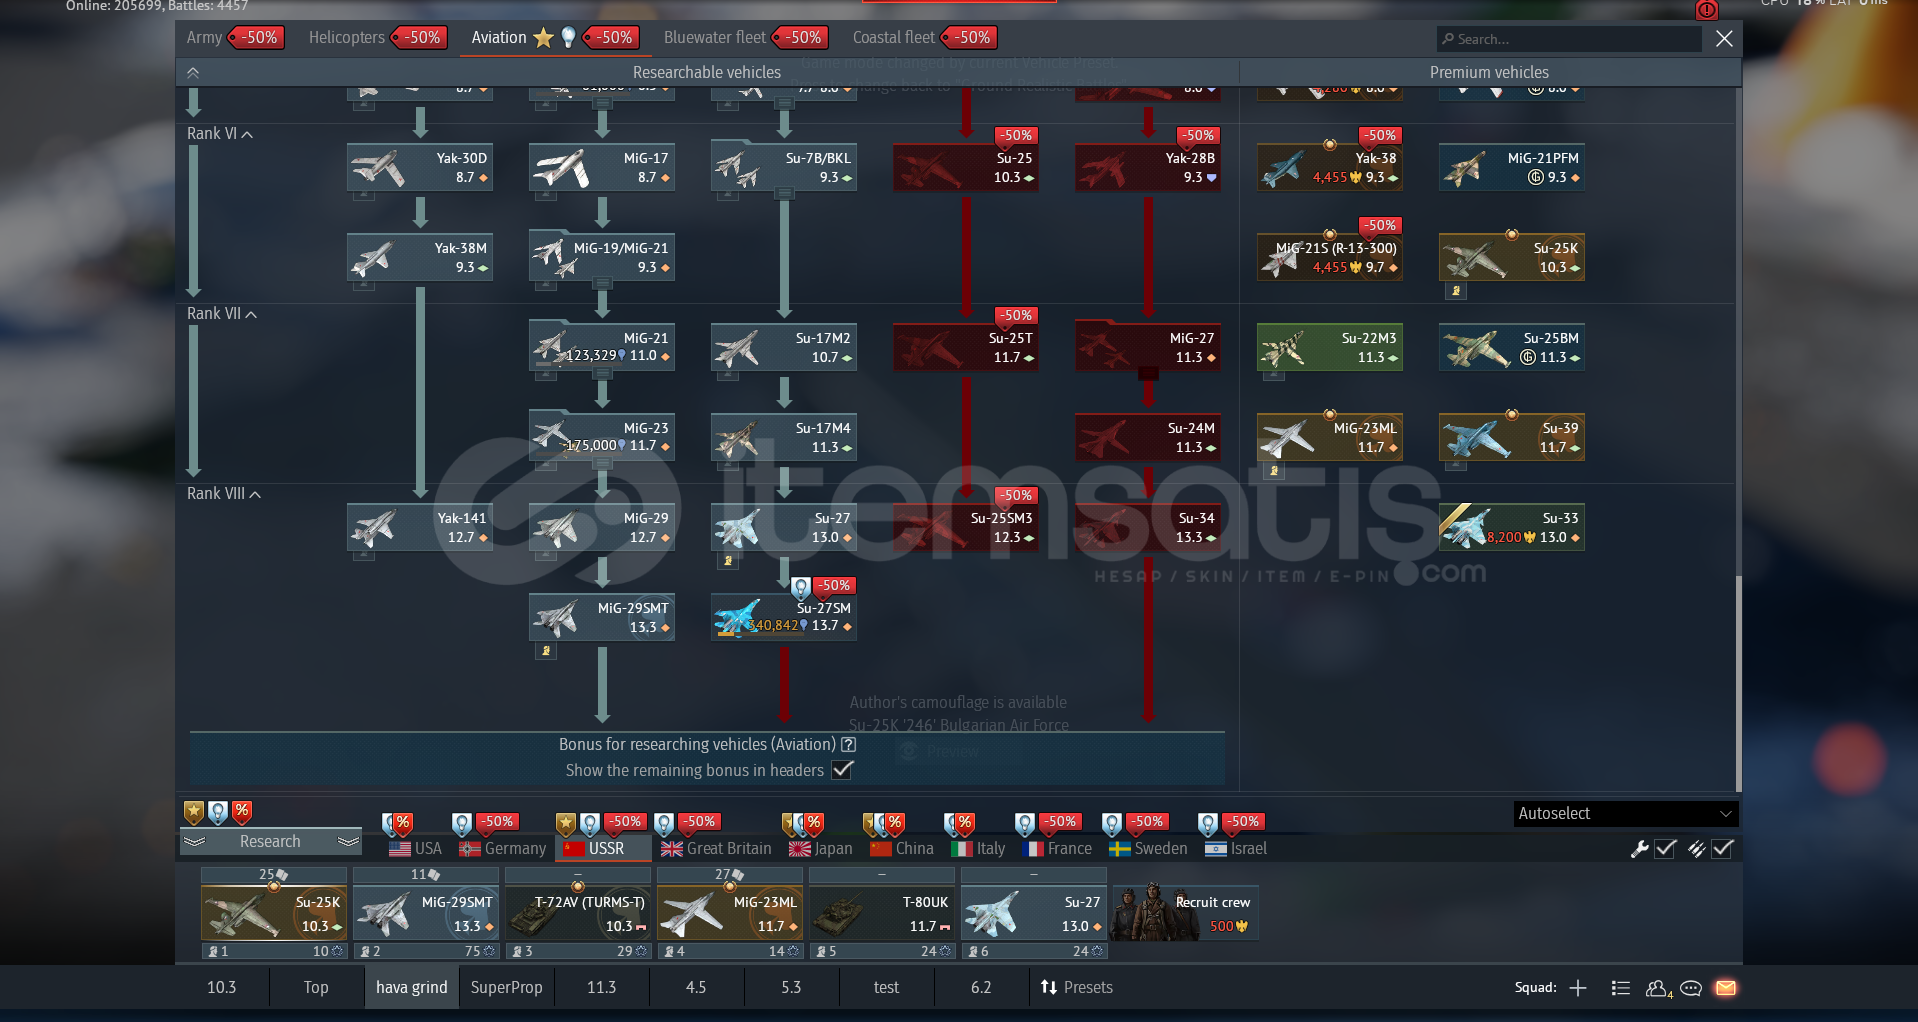Select crew slot with MiG-23ML

pos(730,913)
